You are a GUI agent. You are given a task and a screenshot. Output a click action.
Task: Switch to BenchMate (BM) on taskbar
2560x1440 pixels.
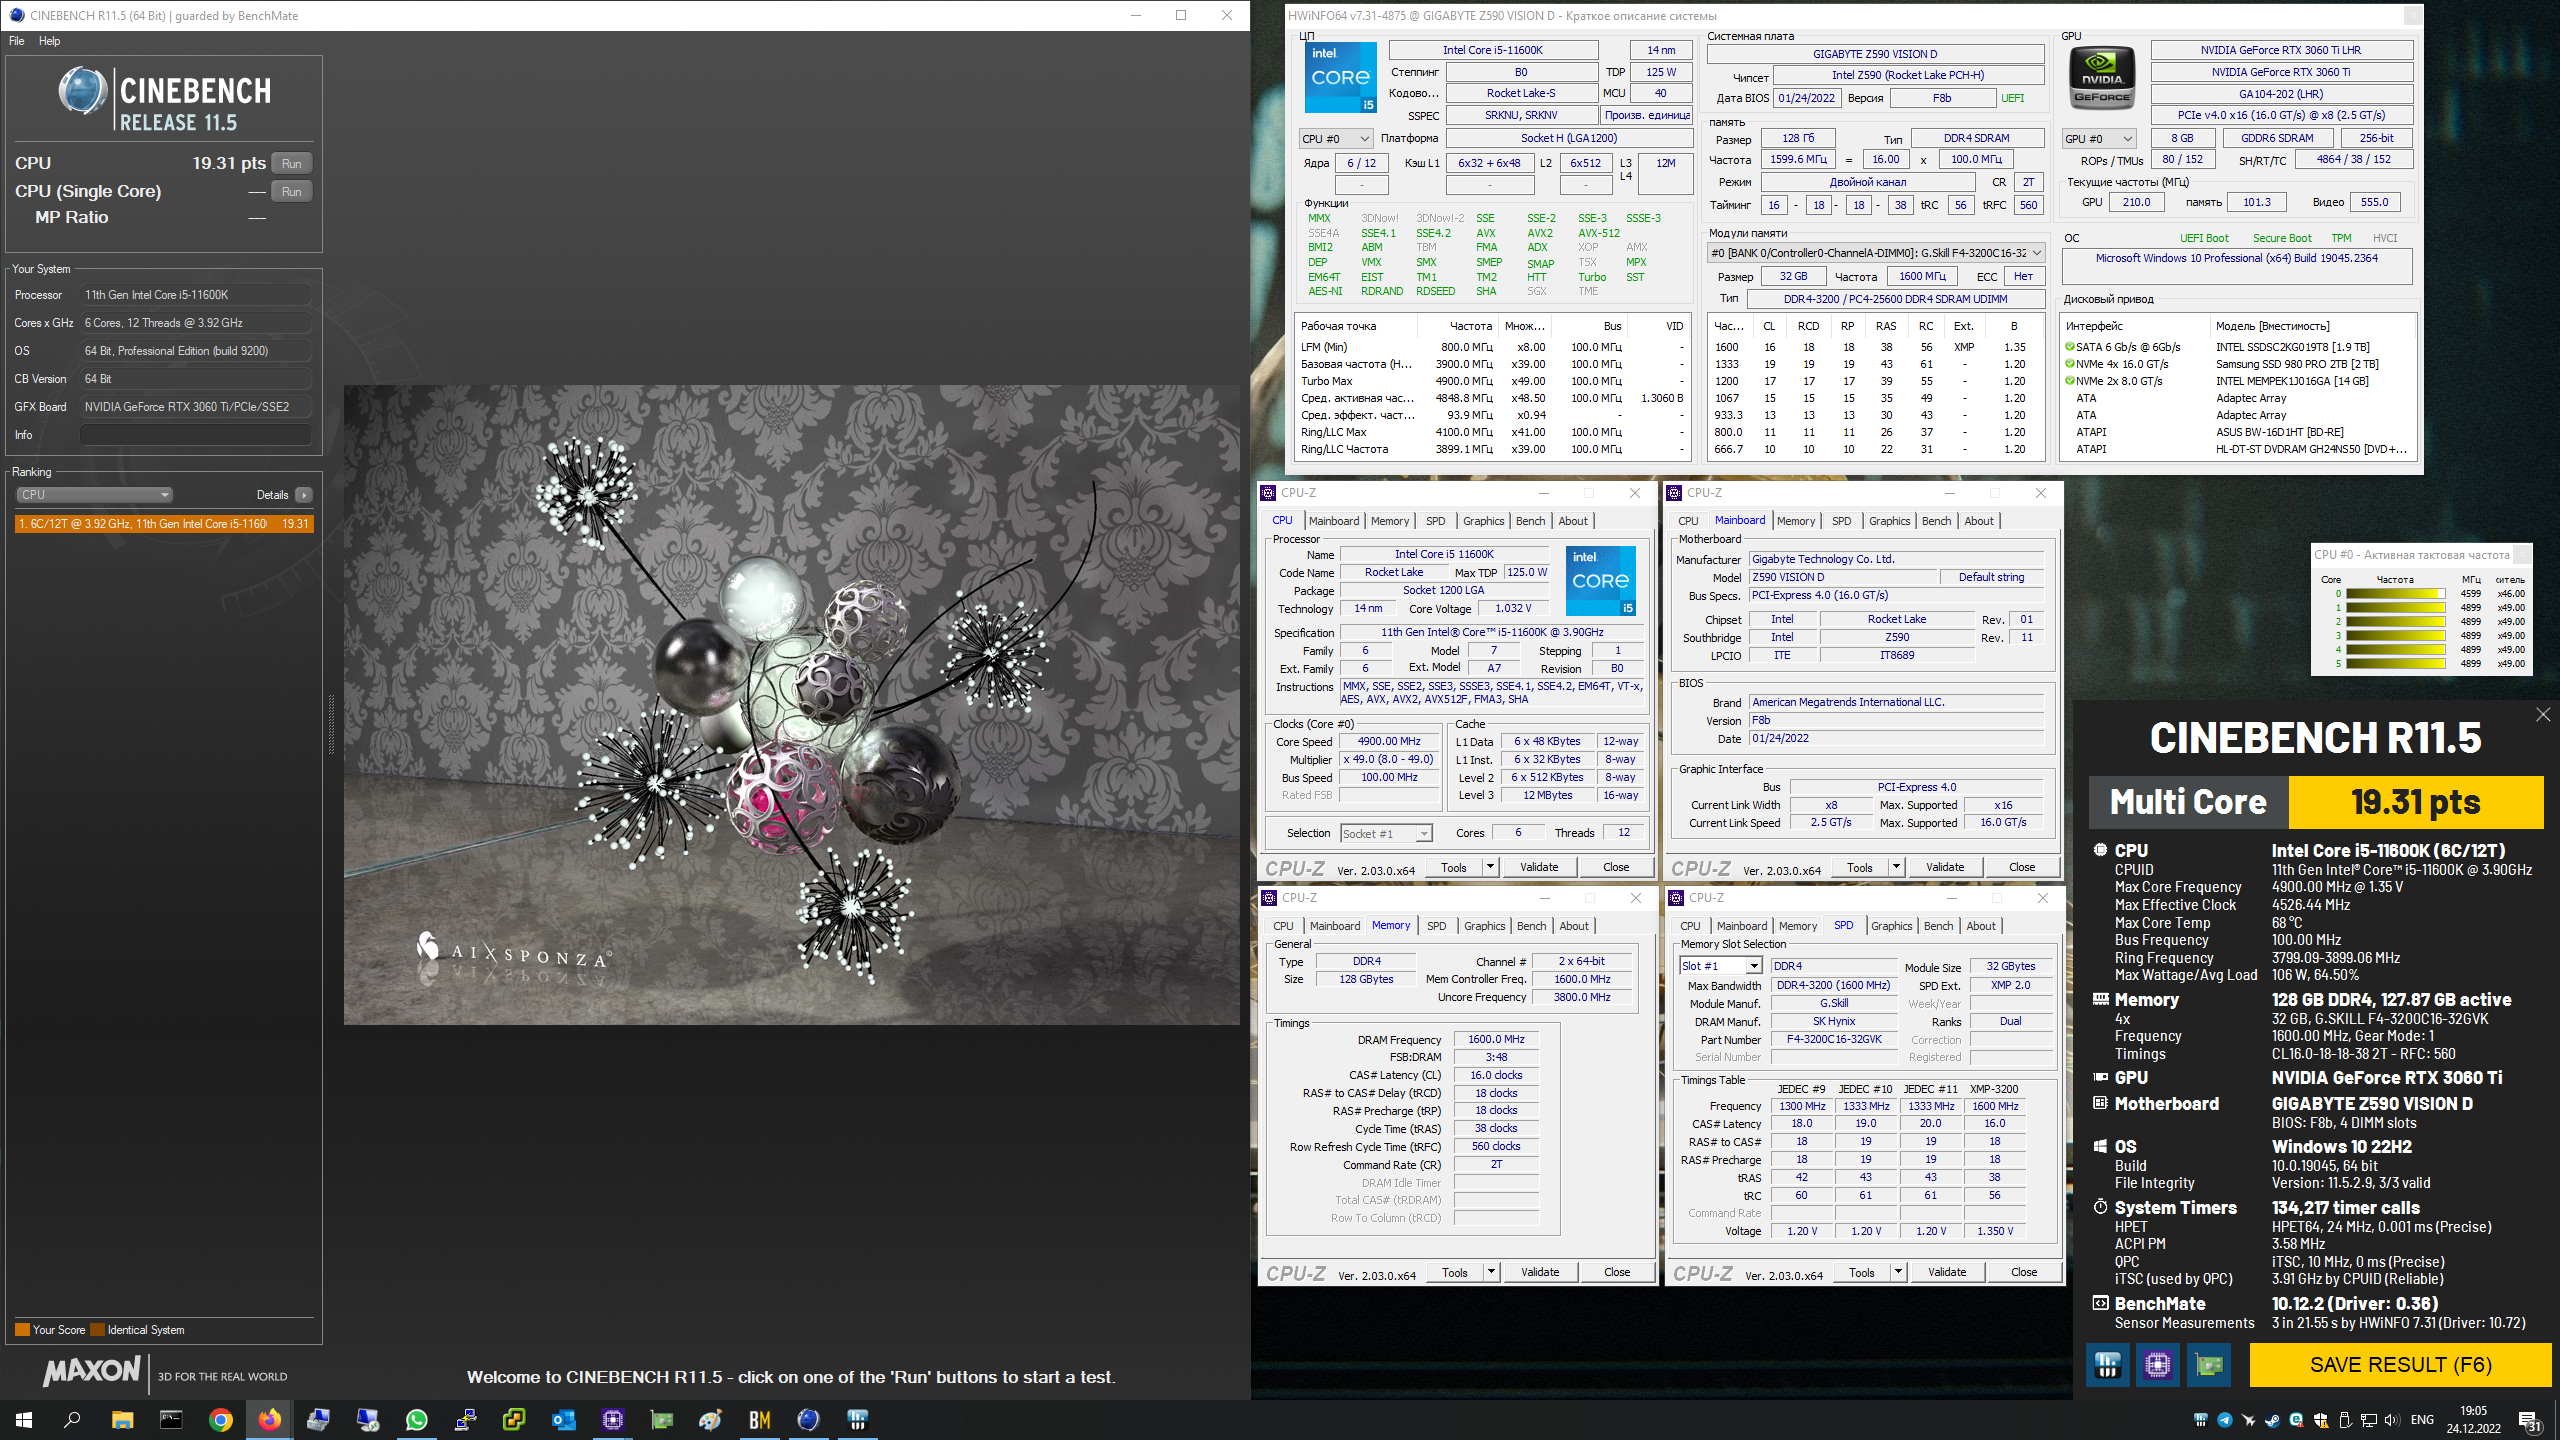(x=759, y=1420)
